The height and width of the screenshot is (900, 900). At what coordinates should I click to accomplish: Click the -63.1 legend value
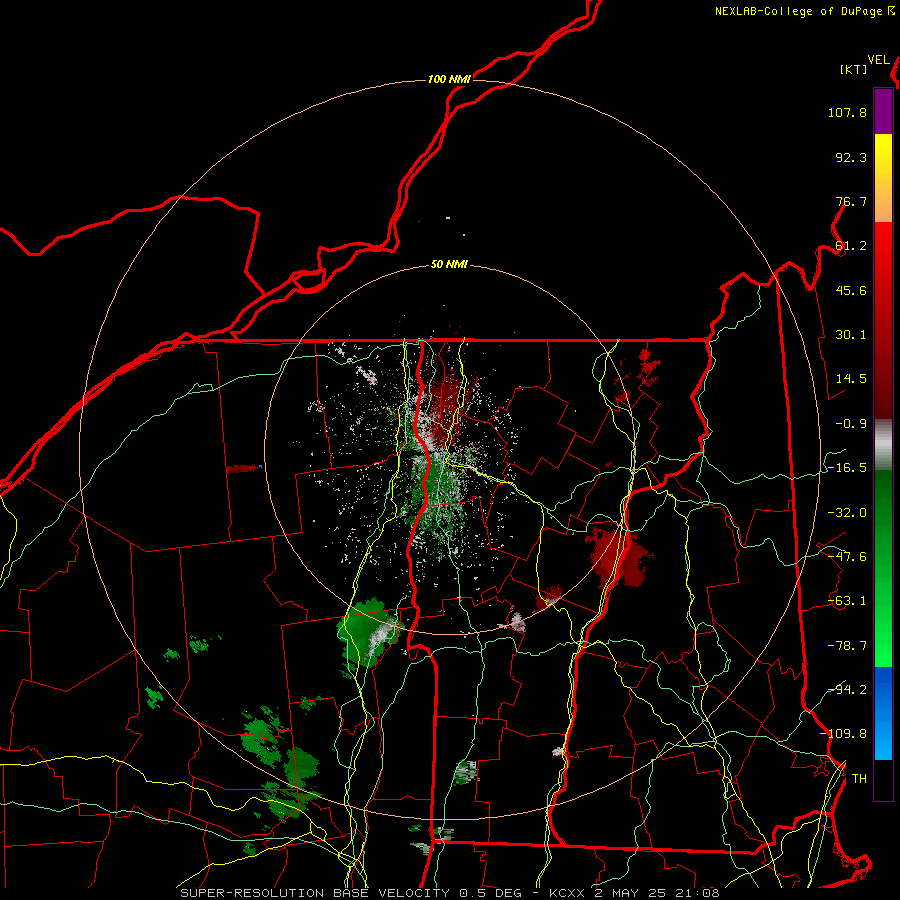tap(847, 601)
